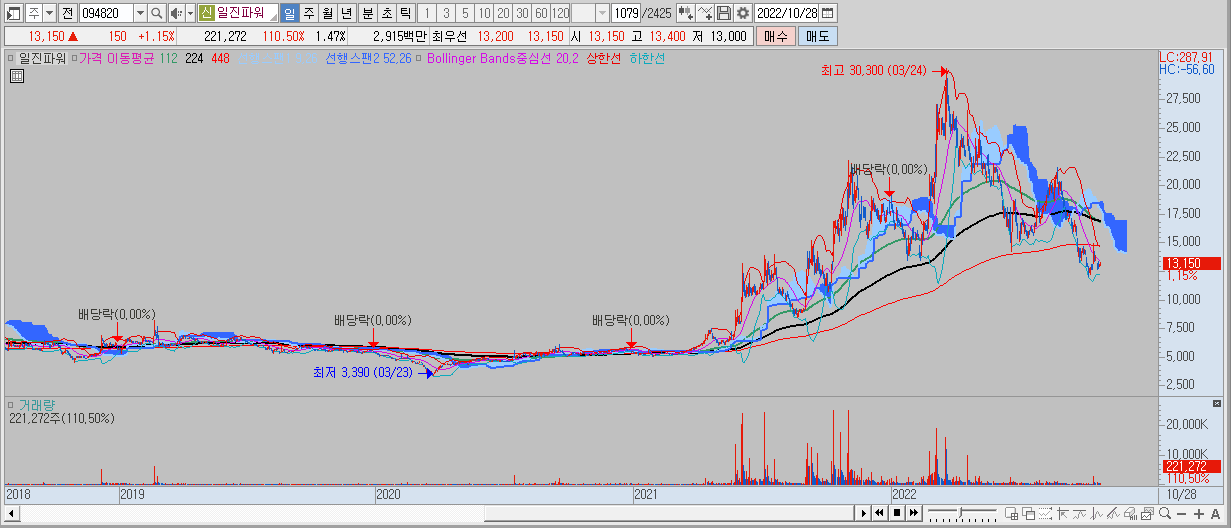Image resolution: width=1231 pixels, height=528 pixels.
Task: Open the calendar date picker icon
Action: tap(828, 13)
